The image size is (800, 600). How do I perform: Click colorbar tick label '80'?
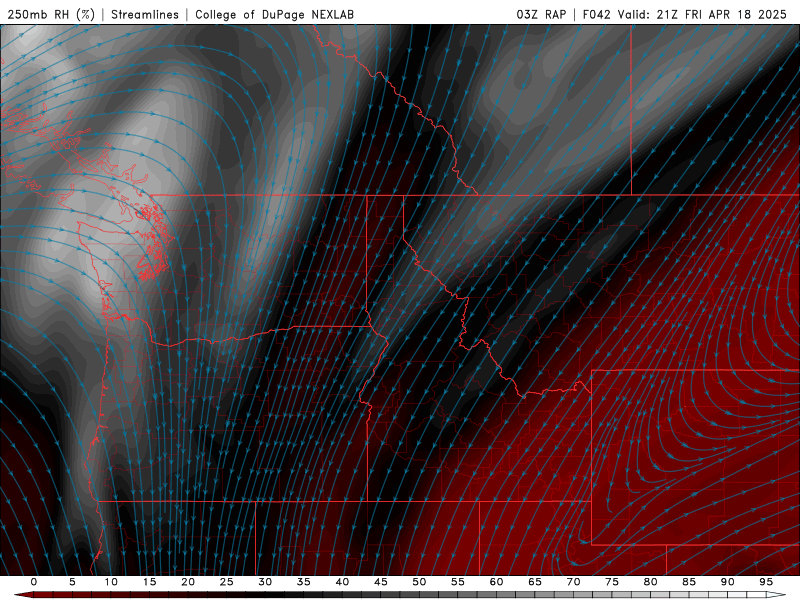pos(651,582)
